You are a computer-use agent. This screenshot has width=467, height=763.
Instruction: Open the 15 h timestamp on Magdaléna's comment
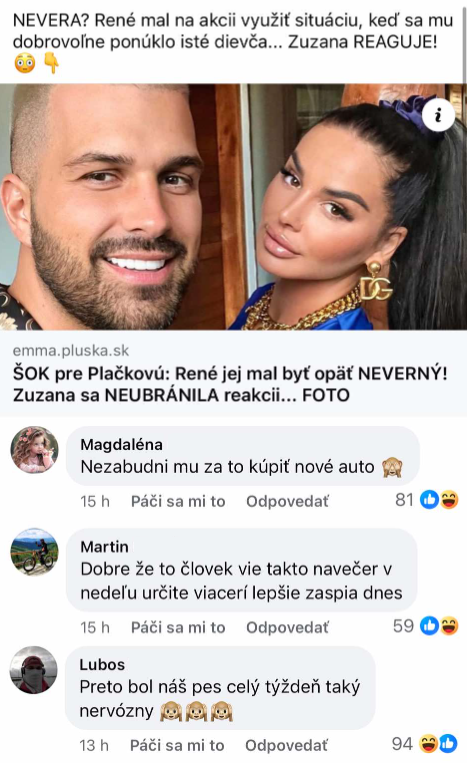[95, 501]
